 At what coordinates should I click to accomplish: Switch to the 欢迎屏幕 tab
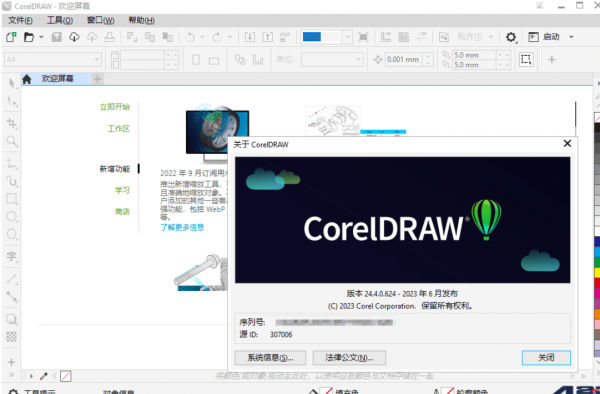tap(57, 79)
